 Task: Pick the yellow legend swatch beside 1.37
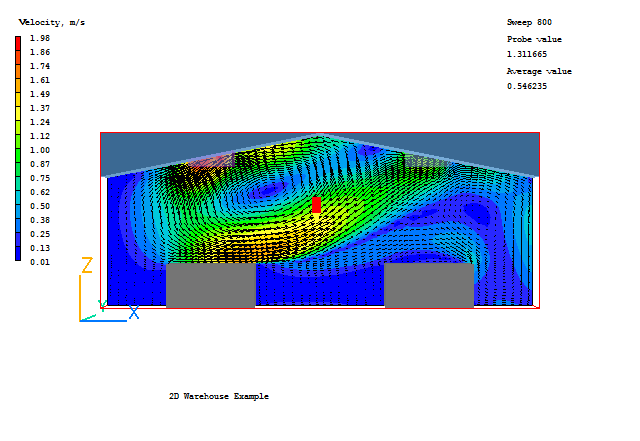(18, 108)
